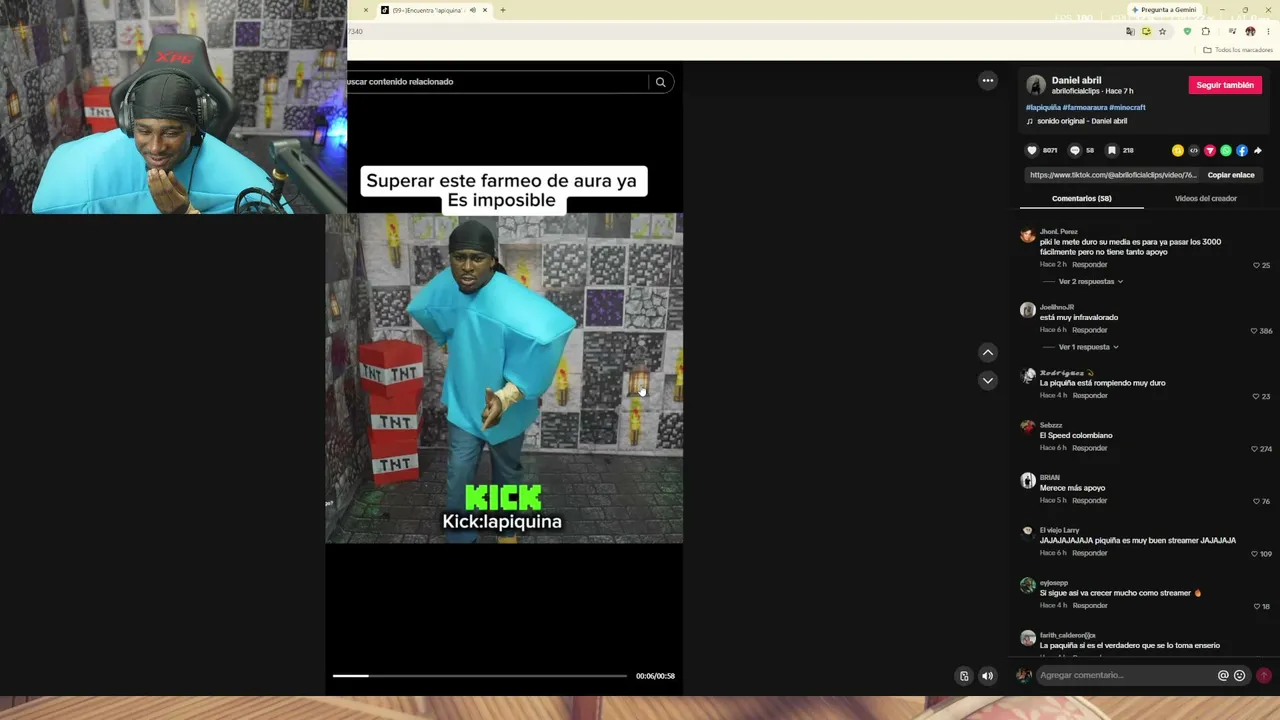This screenshot has width=1280, height=720.
Task: Open comments via speech bubble icon
Action: [1075, 150]
